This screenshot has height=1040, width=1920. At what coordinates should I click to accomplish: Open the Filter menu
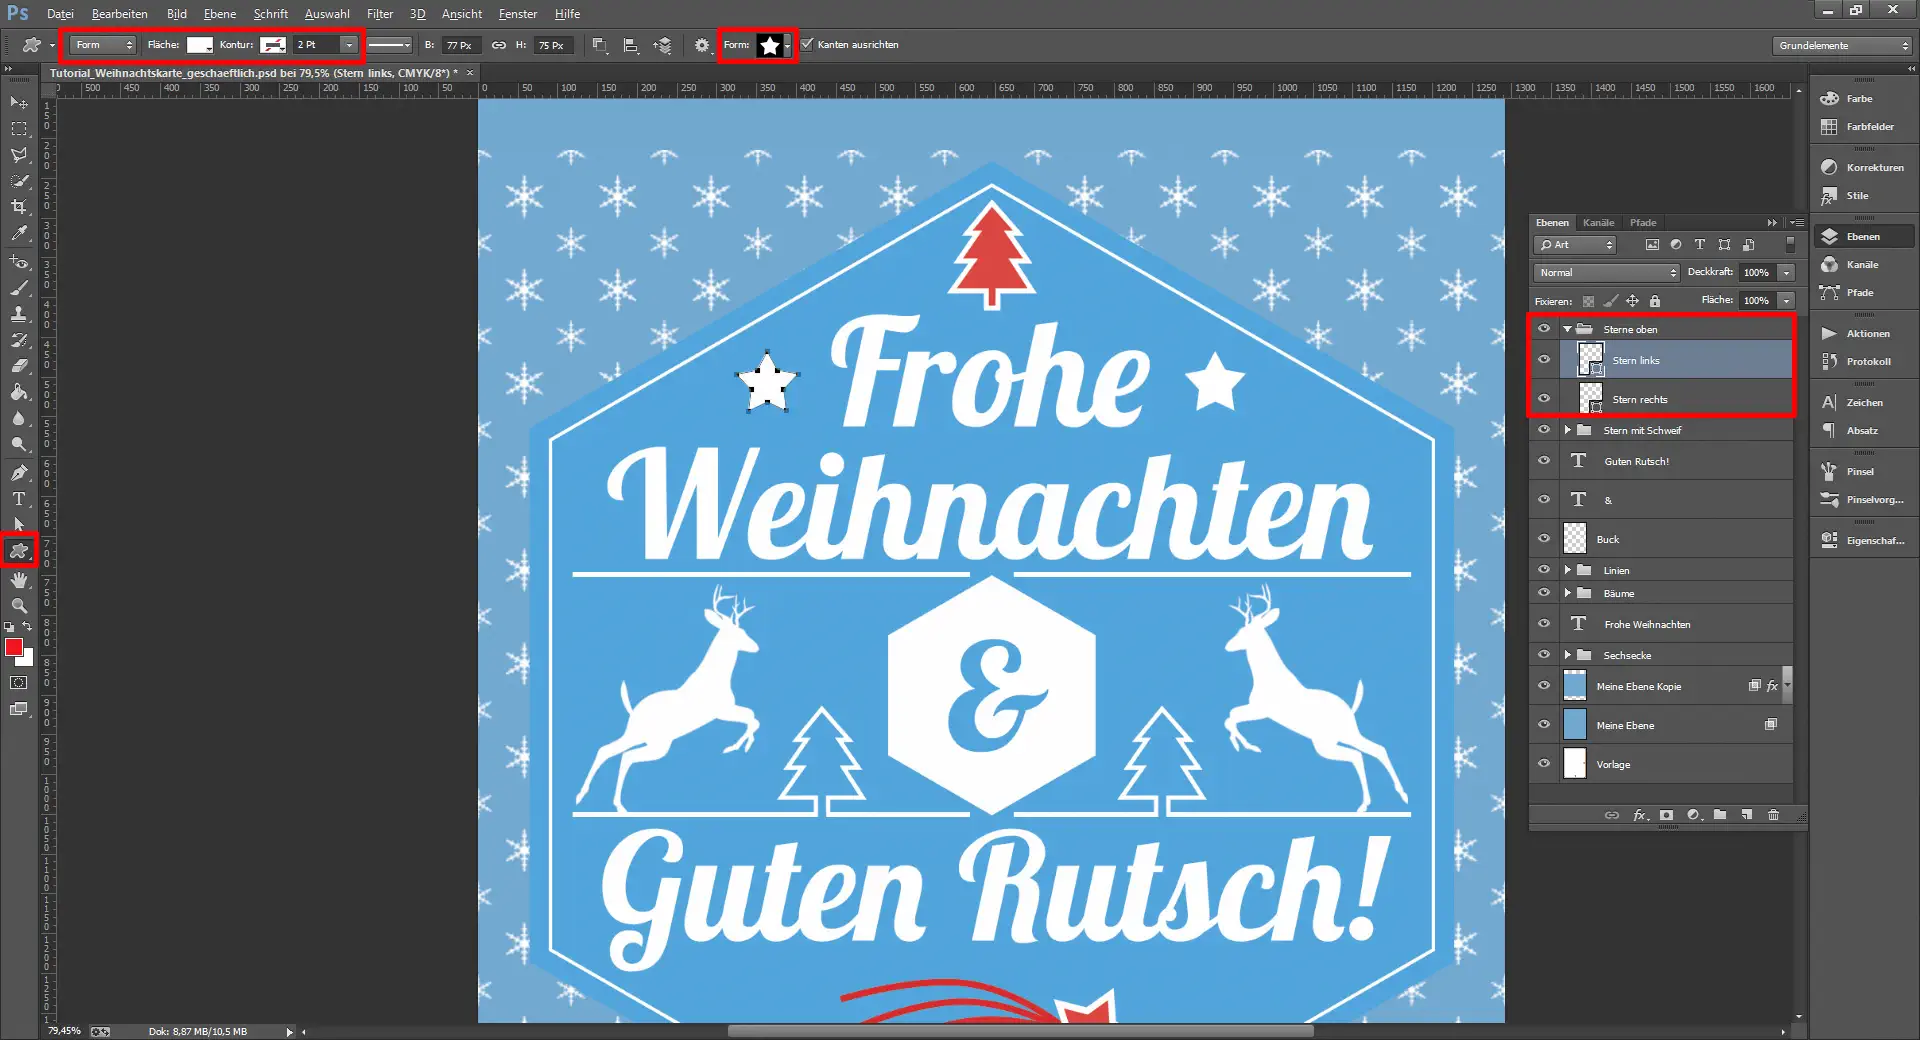pos(380,14)
